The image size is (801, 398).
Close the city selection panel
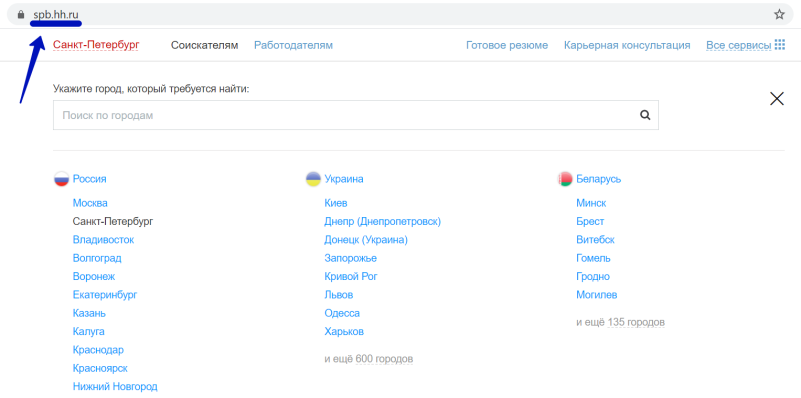click(776, 99)
